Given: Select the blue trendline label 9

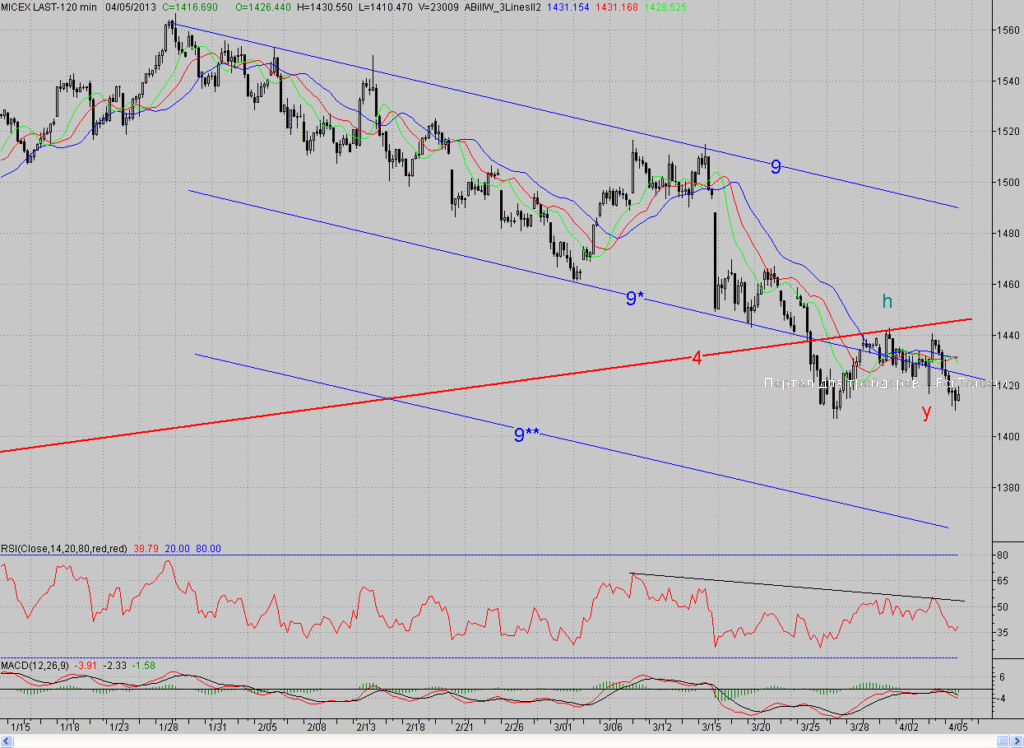Looking at the screenshot, I should tap(775, 167).
